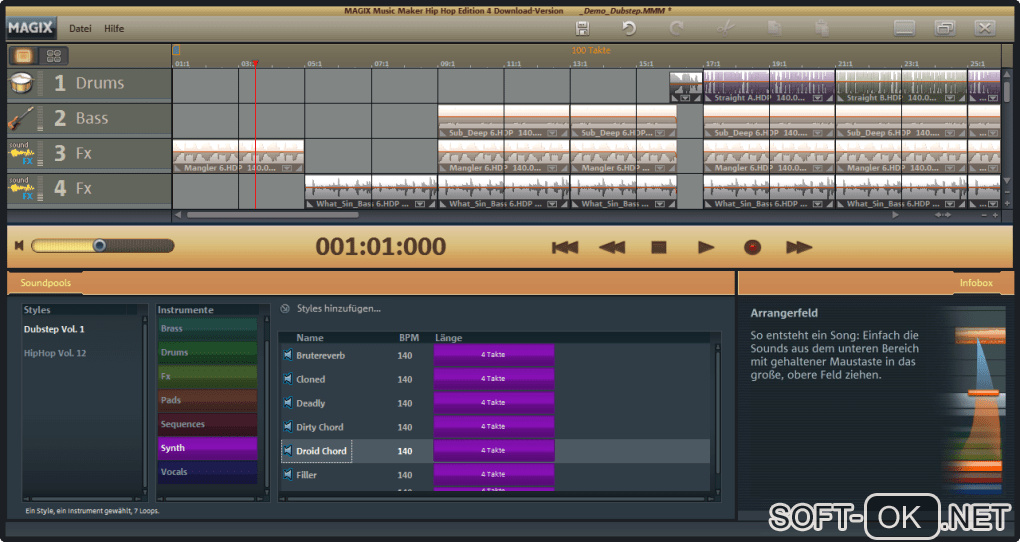Toggle preview of the Deadly loop
Viewport: 1020px width, 542px height.
click(288, 403)
